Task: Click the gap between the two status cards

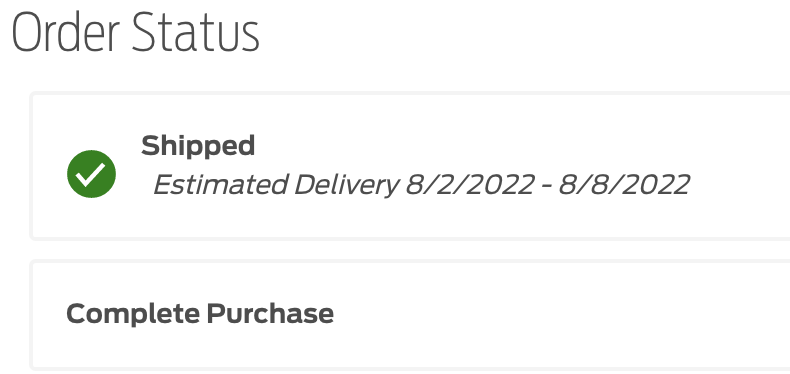Action: 410,250
